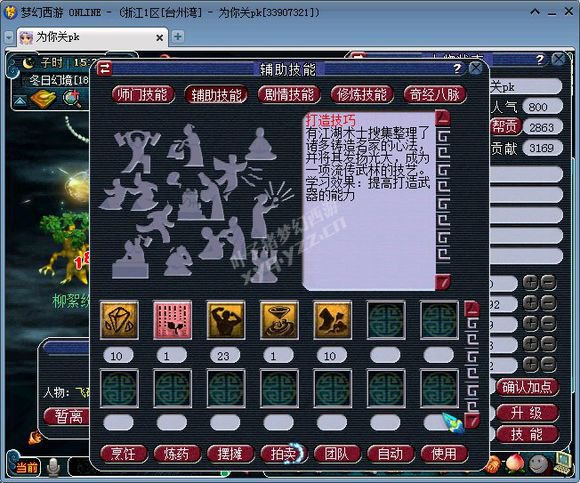Click the smiley face icon in bottom bar
The height and width of the screenshot is (483, 580).
(538, 463)
